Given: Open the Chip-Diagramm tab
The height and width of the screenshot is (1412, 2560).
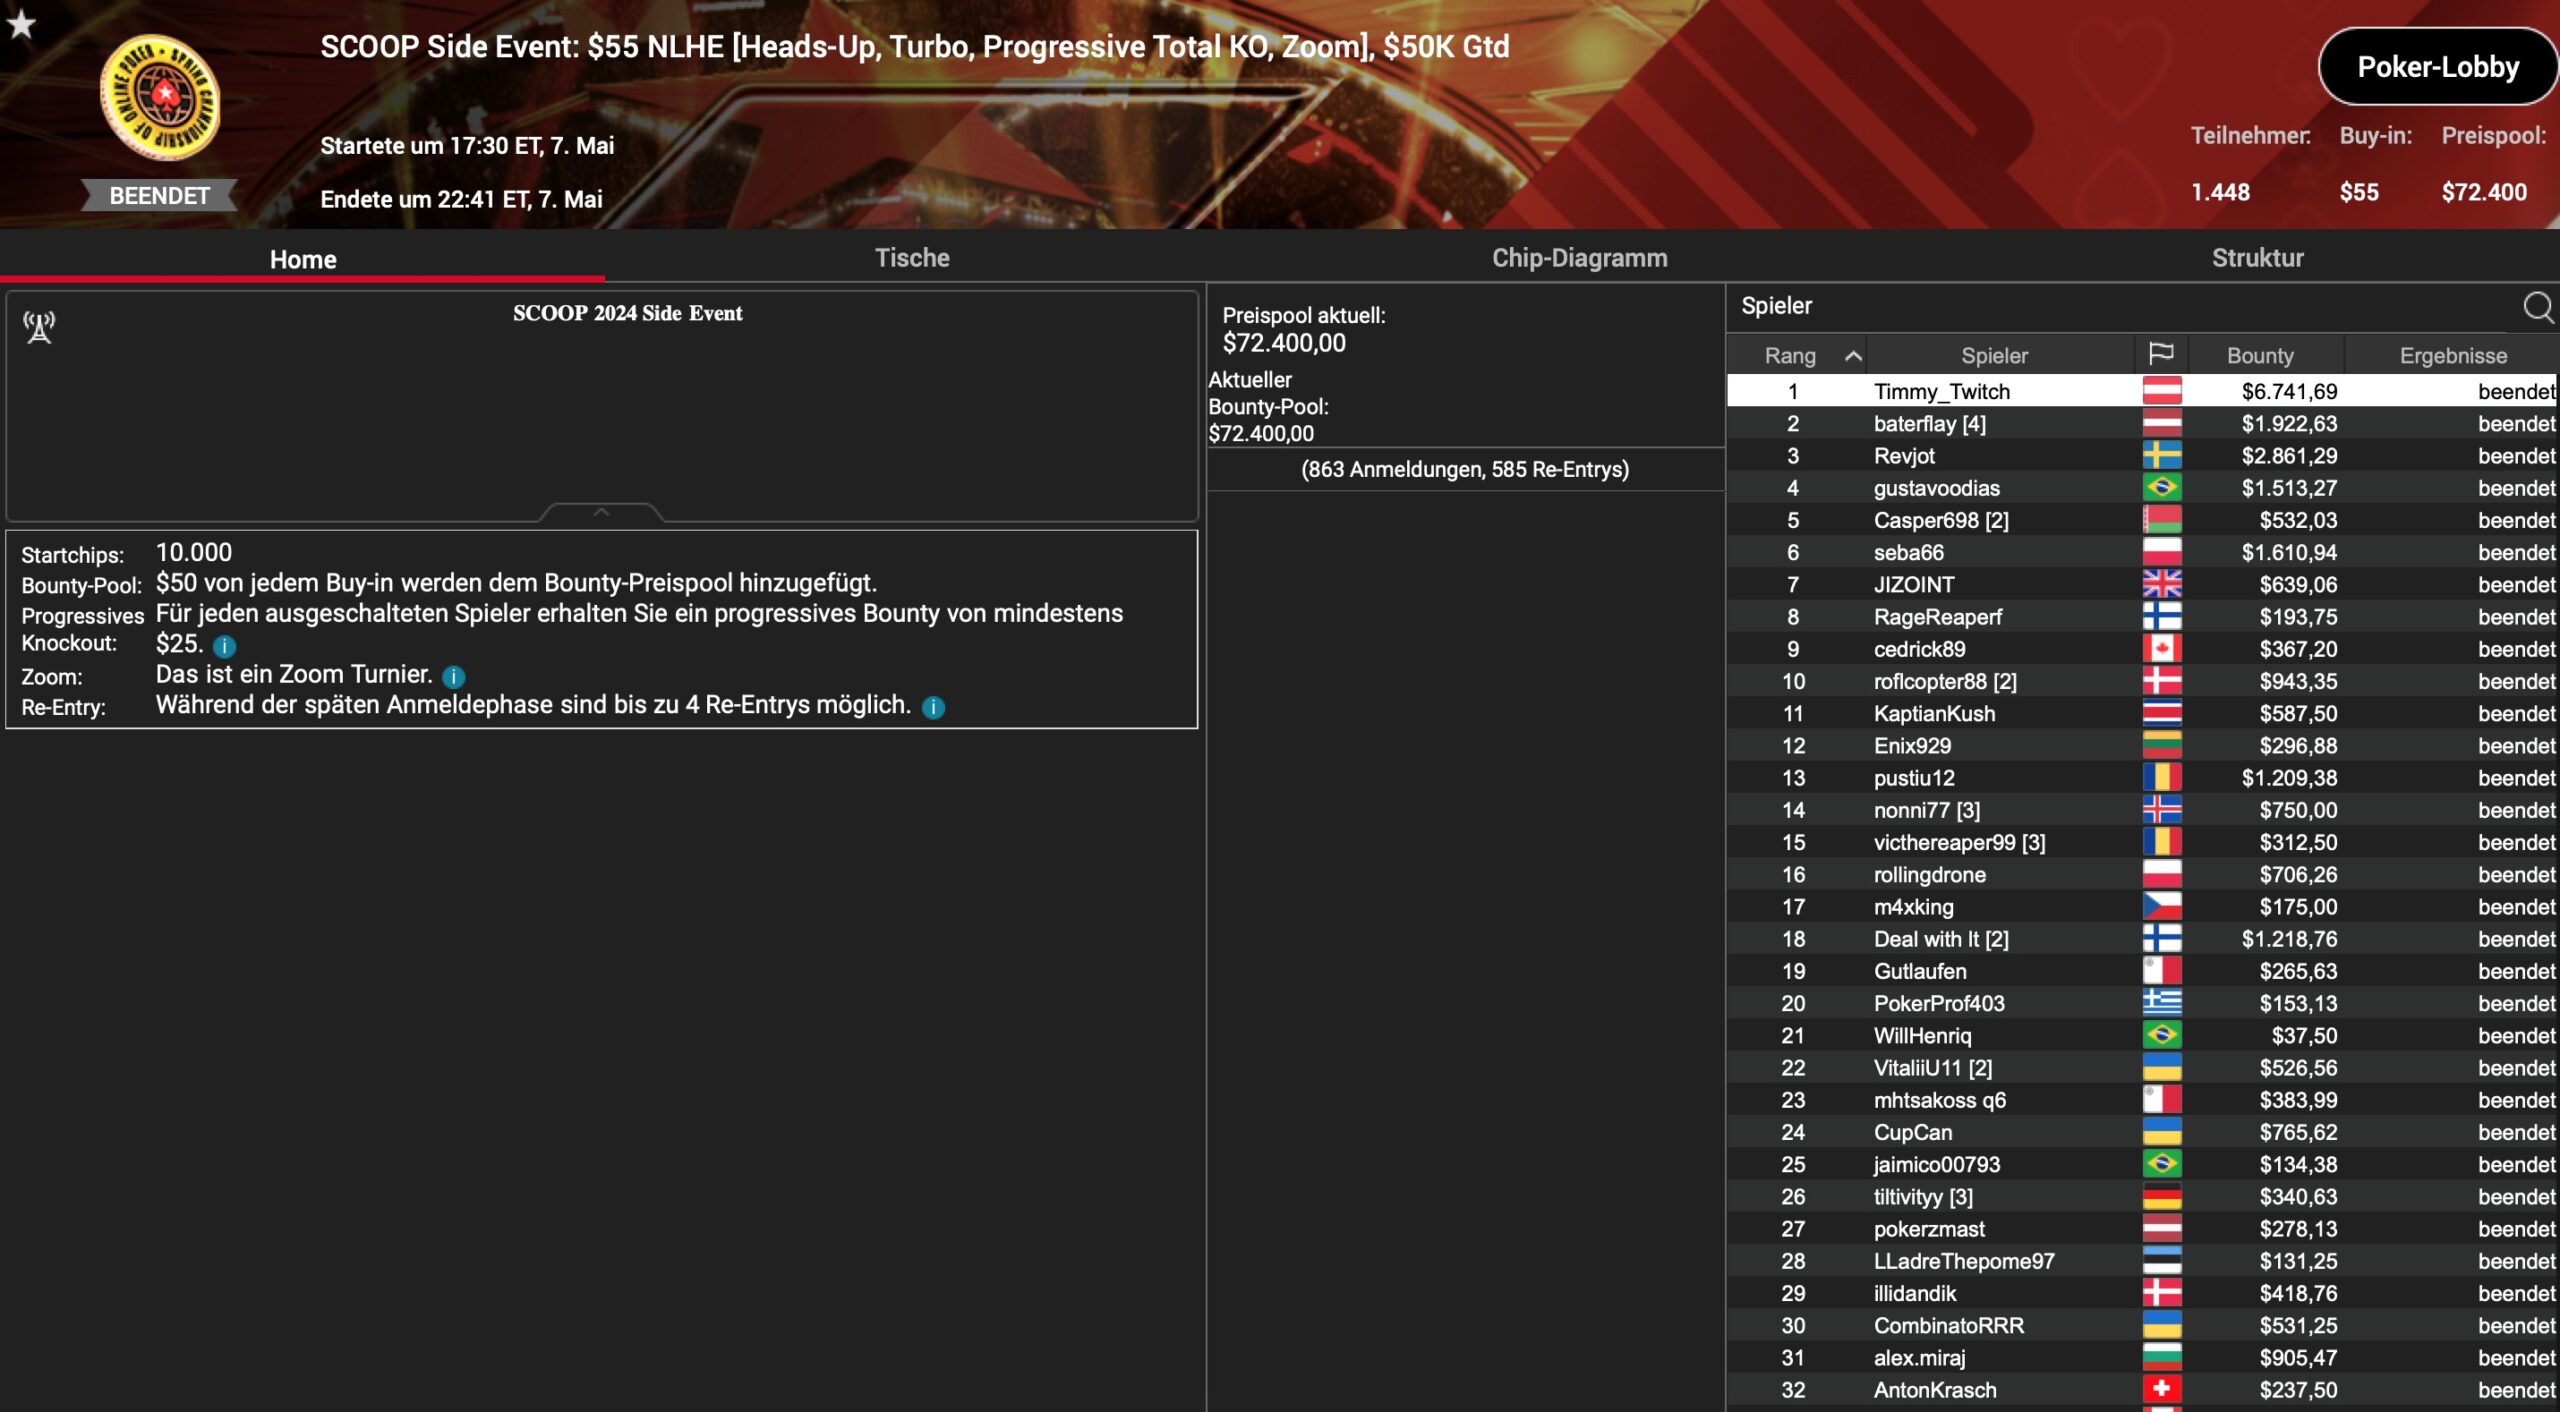Looking at the screenshot, I should coord(1580,258).
